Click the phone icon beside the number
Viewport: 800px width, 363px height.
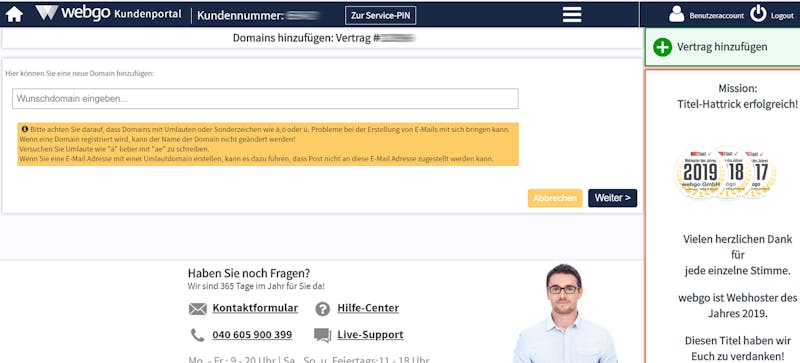(x=197, y=335)
